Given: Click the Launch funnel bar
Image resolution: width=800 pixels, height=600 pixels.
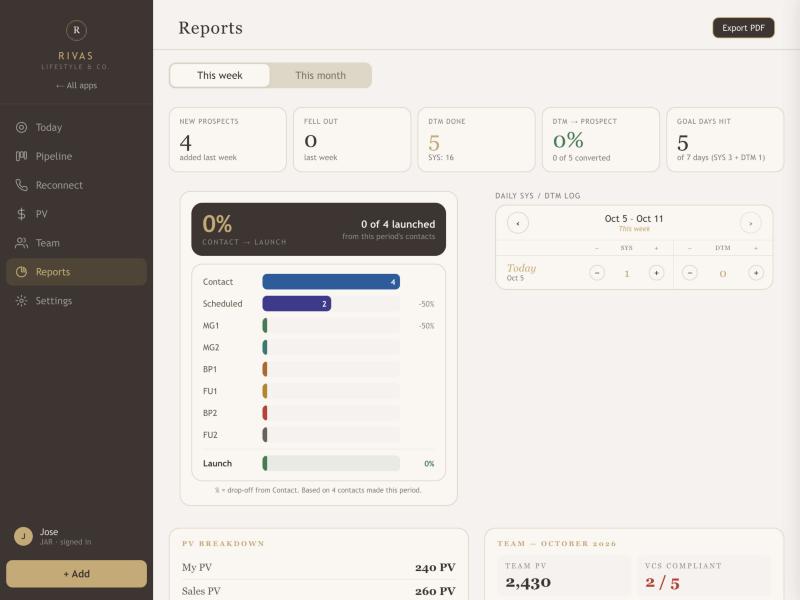Looking at the screenshot, I should coord(331,463).
